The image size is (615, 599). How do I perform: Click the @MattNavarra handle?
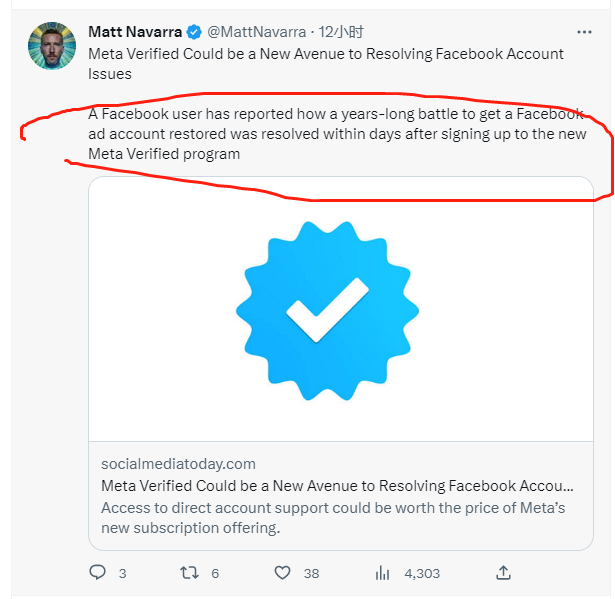tap(255, 32)
